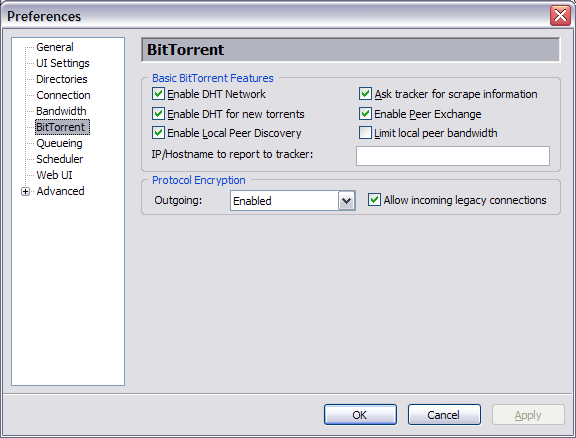This screenshot has height=438, width=576.
Task: Open Connection preferences page
Action: tap(63, 95)
